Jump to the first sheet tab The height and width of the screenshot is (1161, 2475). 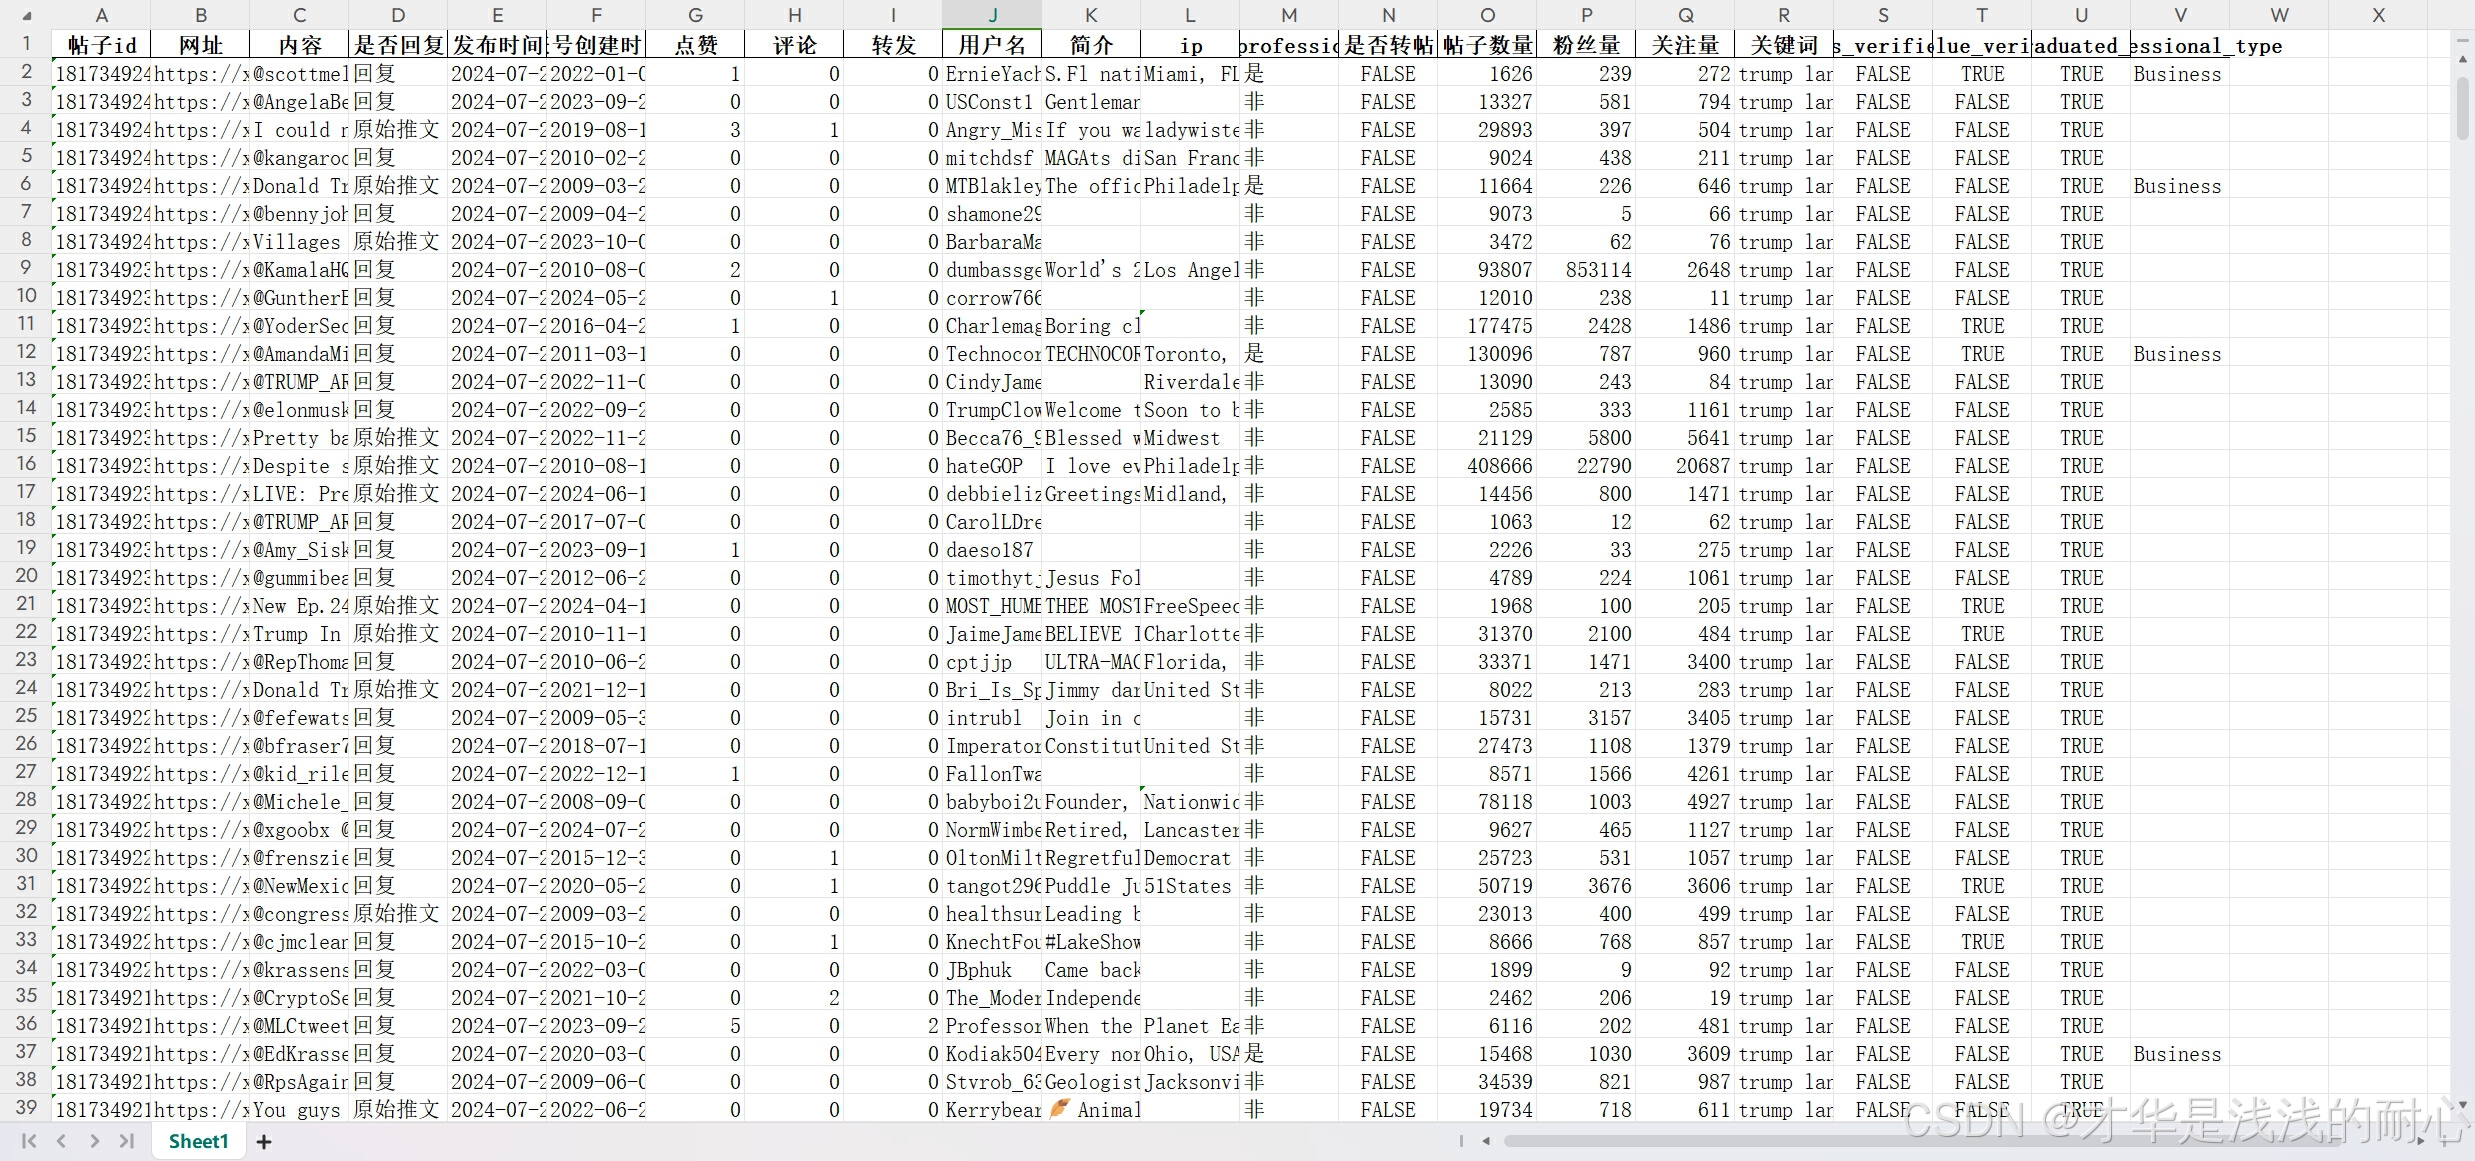tap(28, 1141)
